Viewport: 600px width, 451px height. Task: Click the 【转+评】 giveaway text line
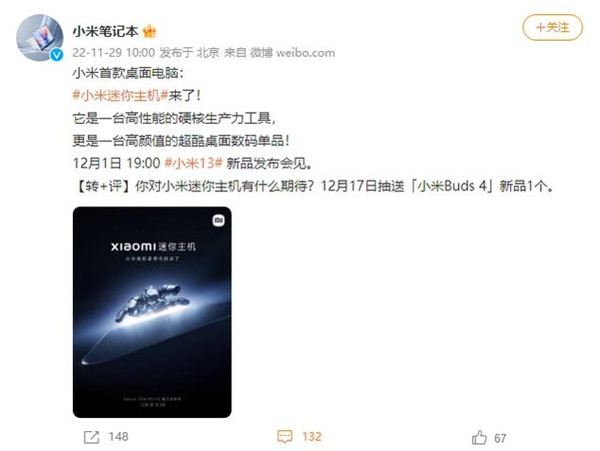tap(313, 186)
